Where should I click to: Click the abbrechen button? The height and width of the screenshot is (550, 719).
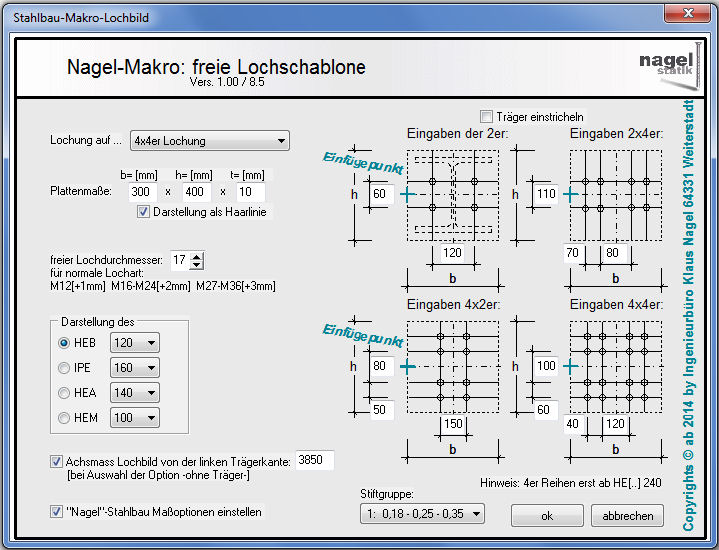click(x=628, y=516)
